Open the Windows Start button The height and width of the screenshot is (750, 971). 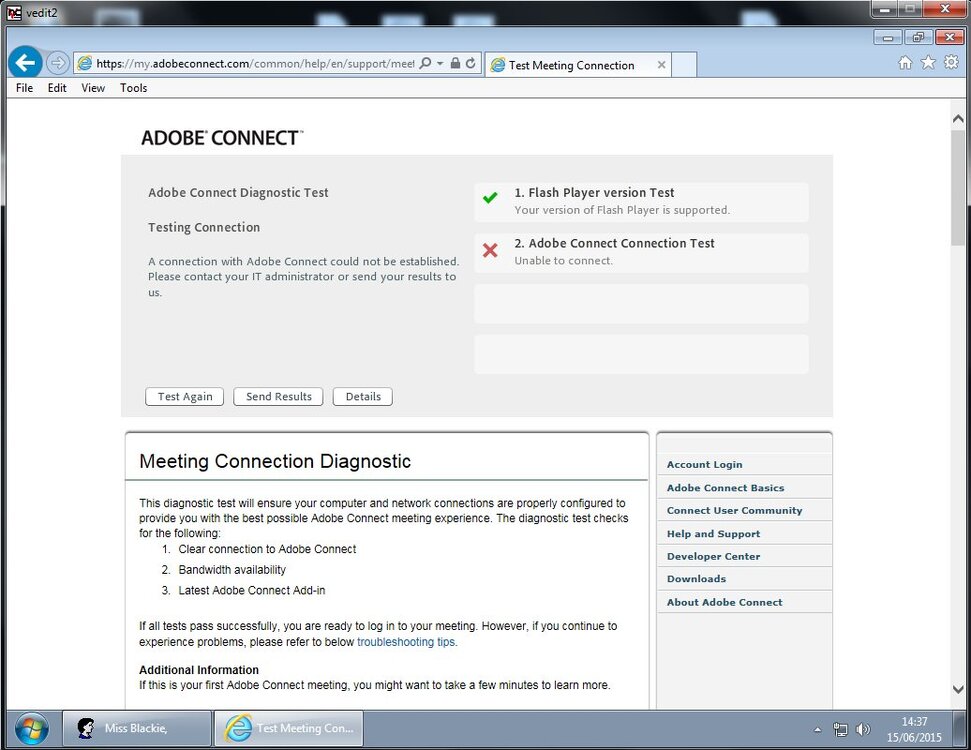(32, 729)
